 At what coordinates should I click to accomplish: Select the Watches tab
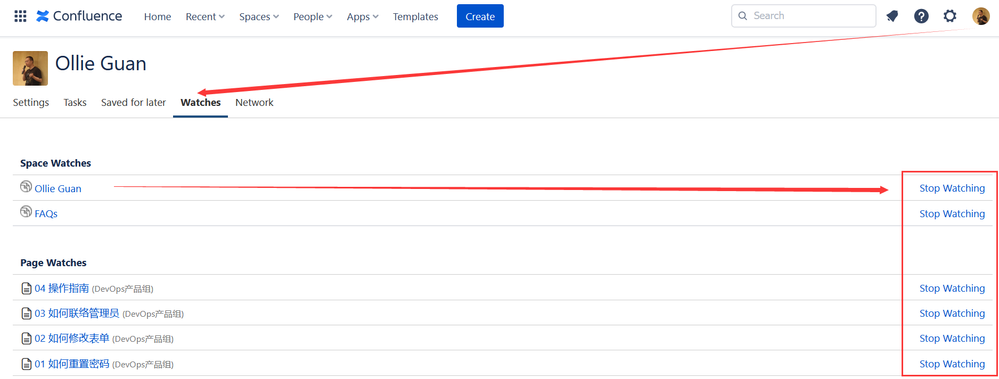click(201, 103)
